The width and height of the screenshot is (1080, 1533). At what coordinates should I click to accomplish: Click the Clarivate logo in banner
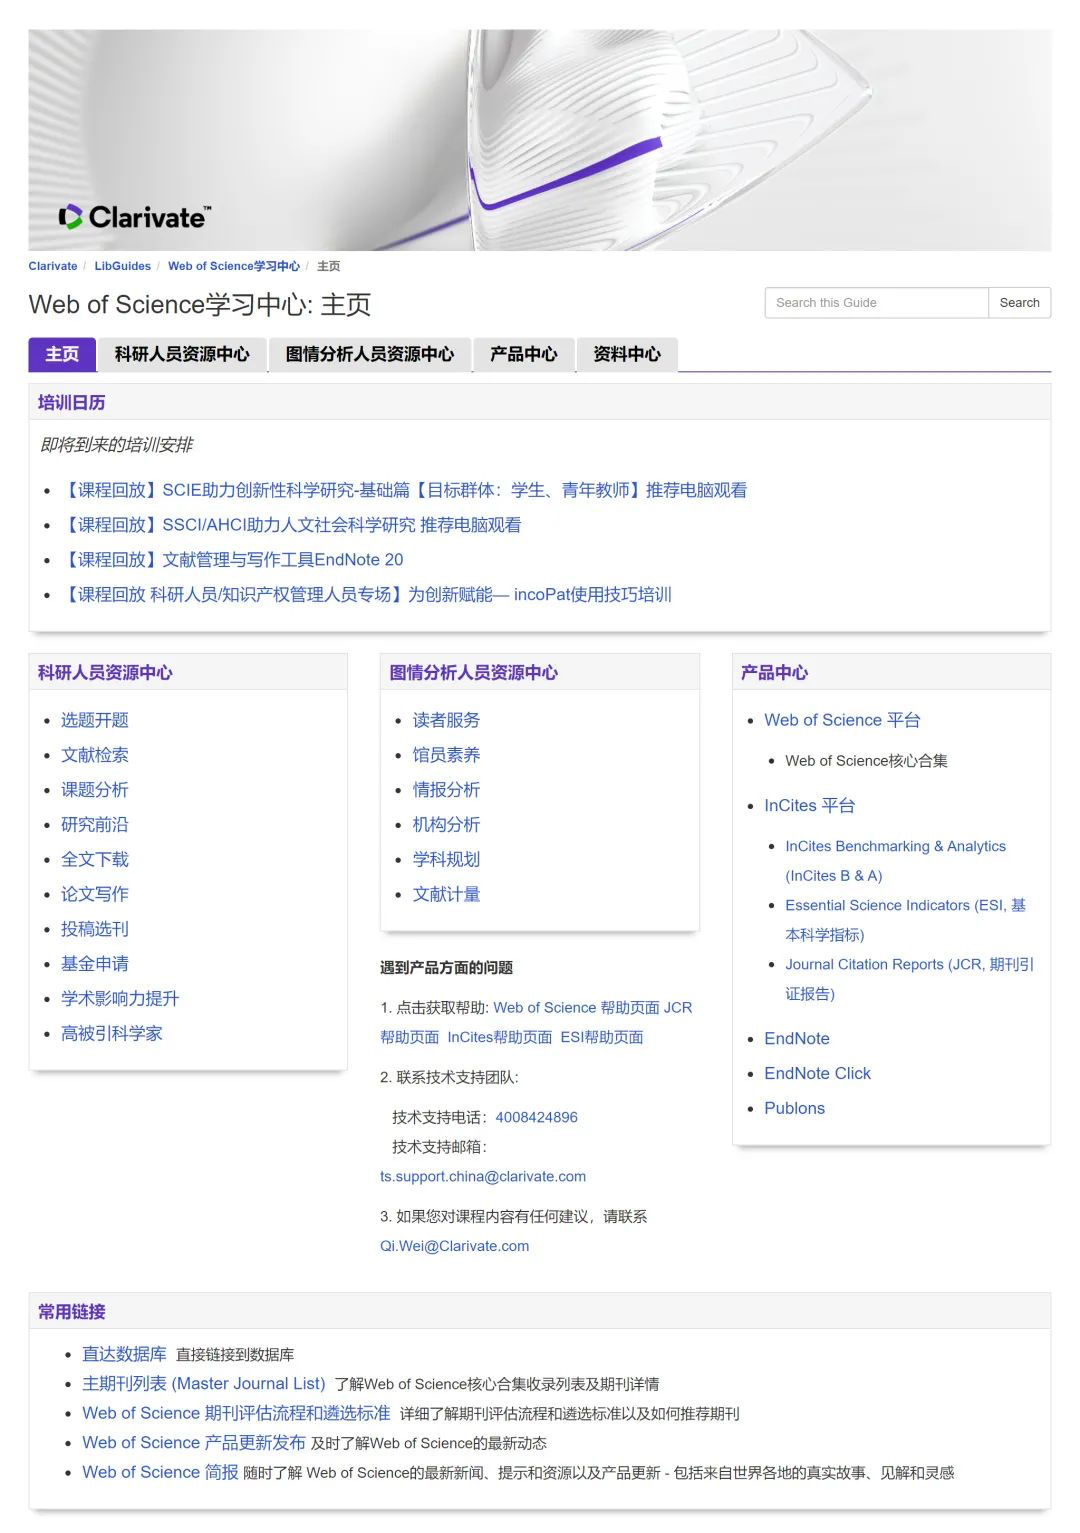[x=135, y=217]
